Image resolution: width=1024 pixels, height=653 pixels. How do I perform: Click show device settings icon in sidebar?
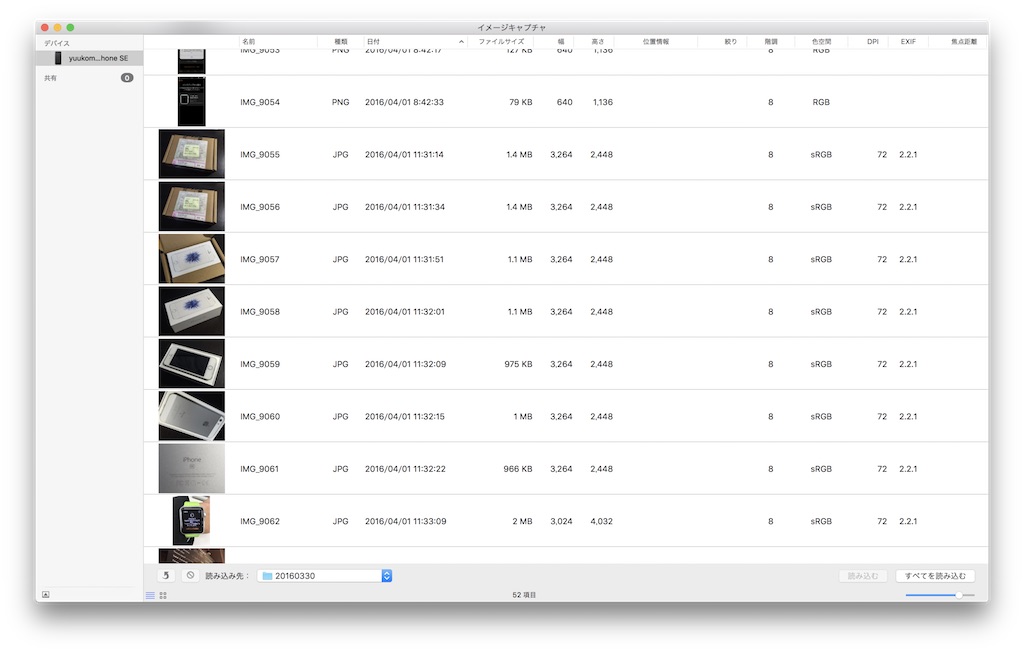[x=46, y=595]
